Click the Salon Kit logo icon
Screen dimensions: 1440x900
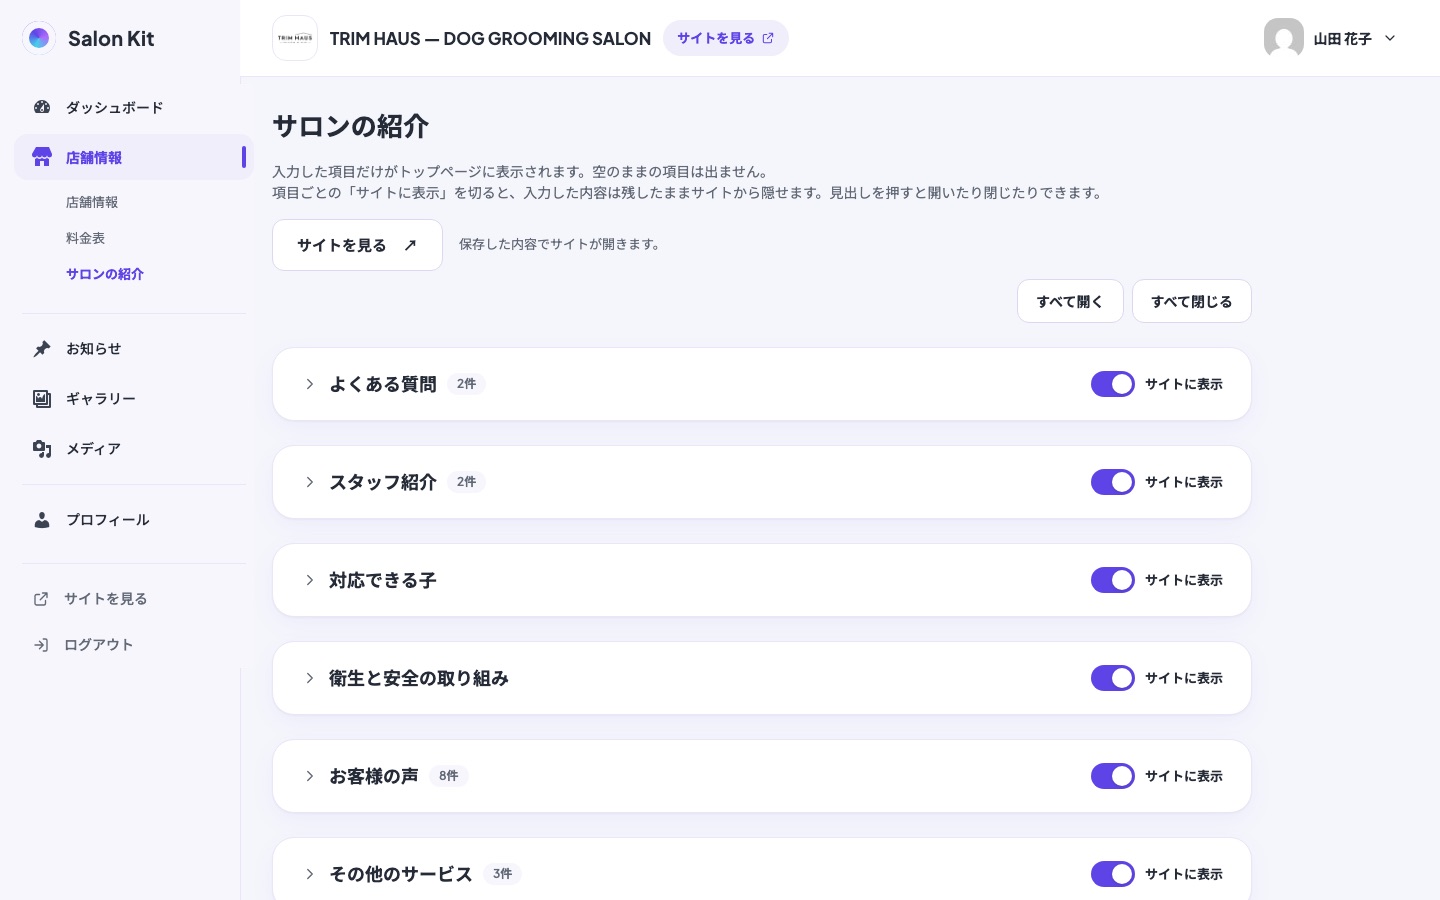coord(39,38)
